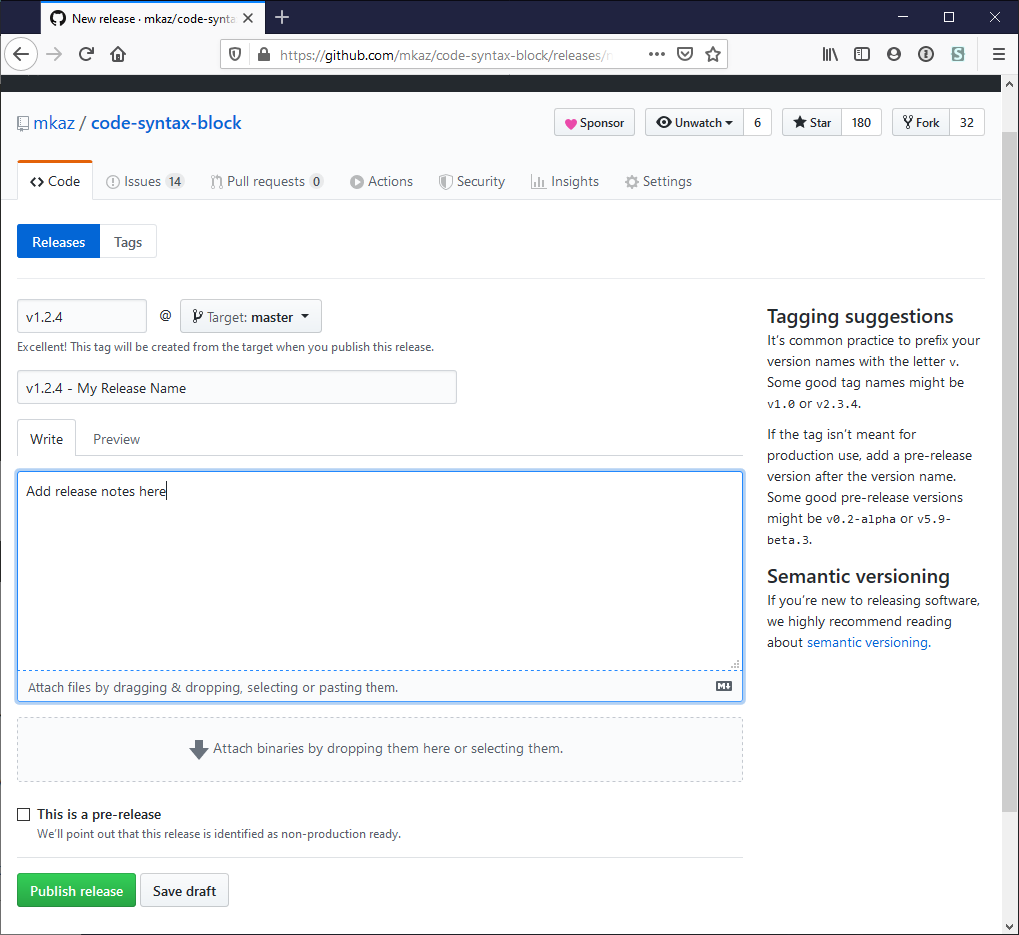Click into the release notes text area
The height and width of the screenshot is (935, 1019).
coord(380,570)
